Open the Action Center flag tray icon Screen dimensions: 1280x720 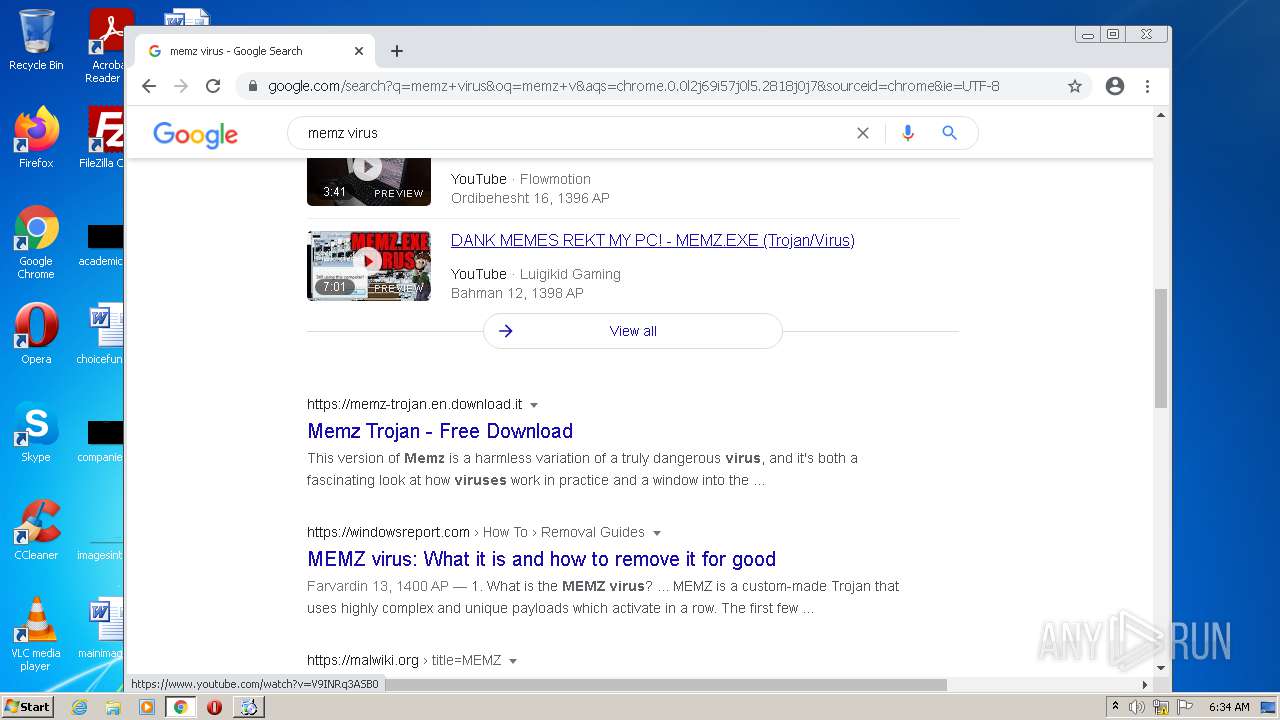tap(1183, 707)
